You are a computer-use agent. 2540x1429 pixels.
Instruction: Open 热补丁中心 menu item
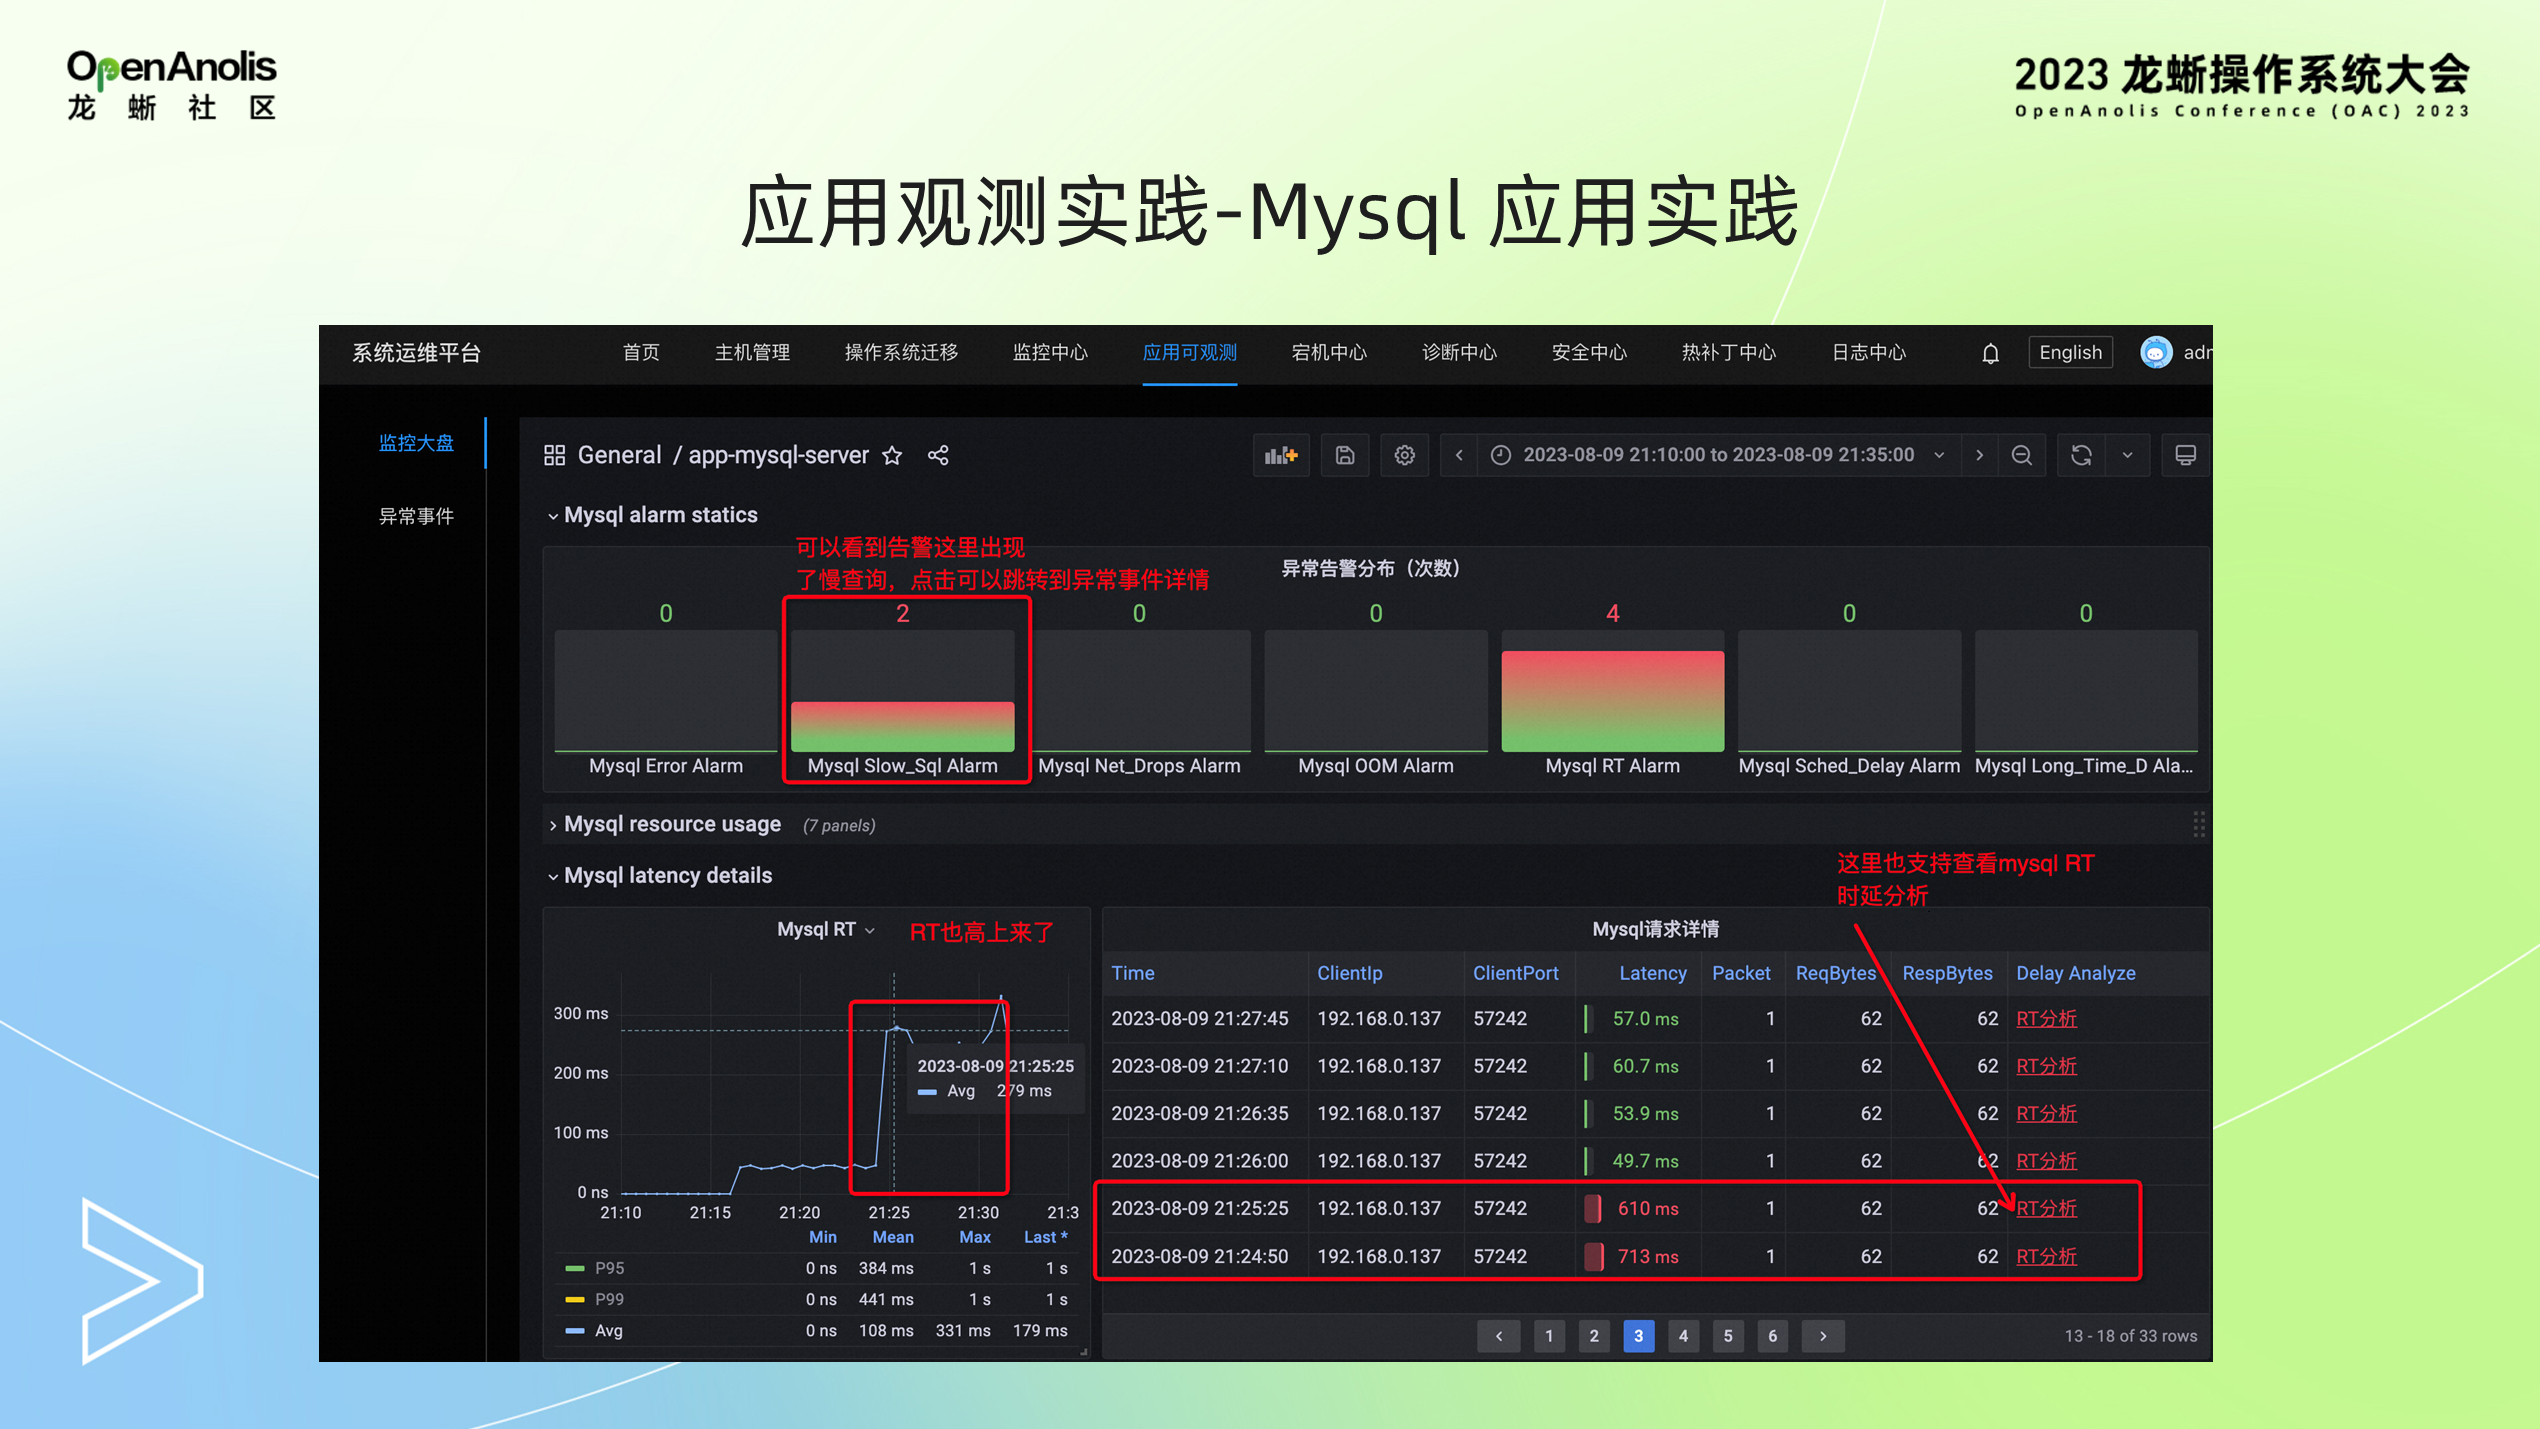point(1728,353)
